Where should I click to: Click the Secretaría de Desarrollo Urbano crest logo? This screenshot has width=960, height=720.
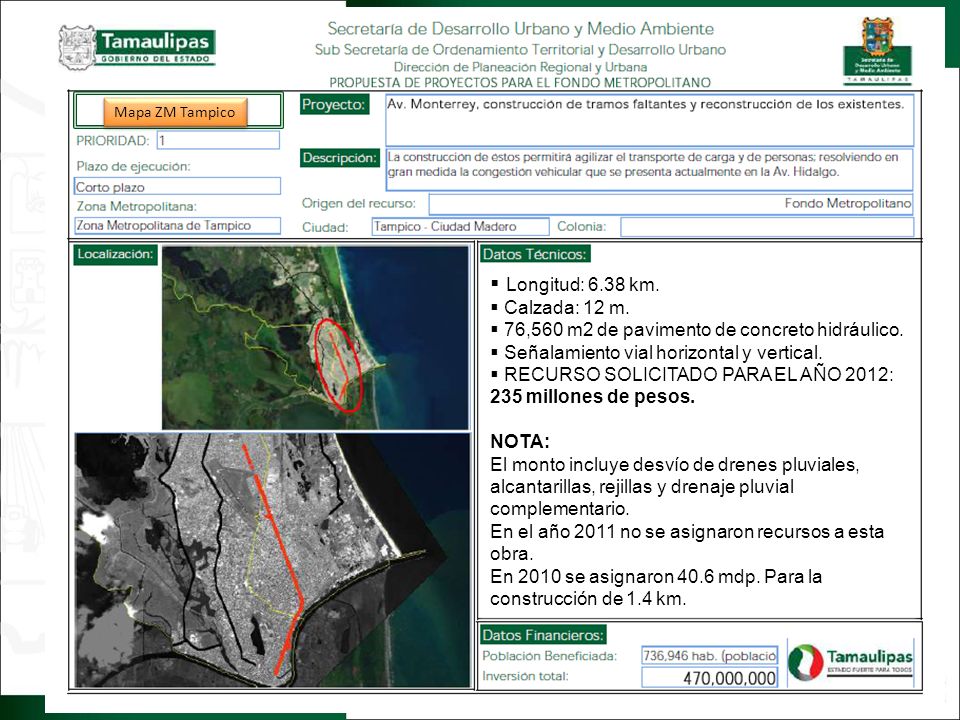click(x=877, y=50)
